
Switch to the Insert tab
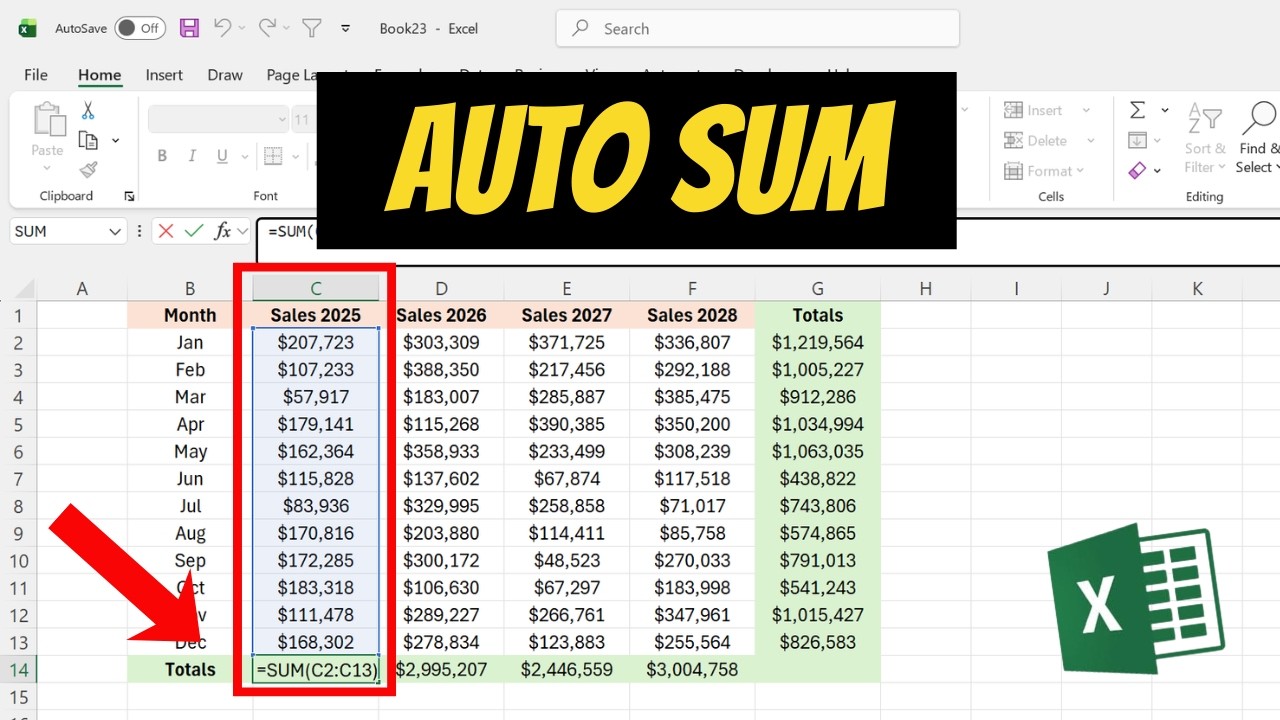click(164, 75)
